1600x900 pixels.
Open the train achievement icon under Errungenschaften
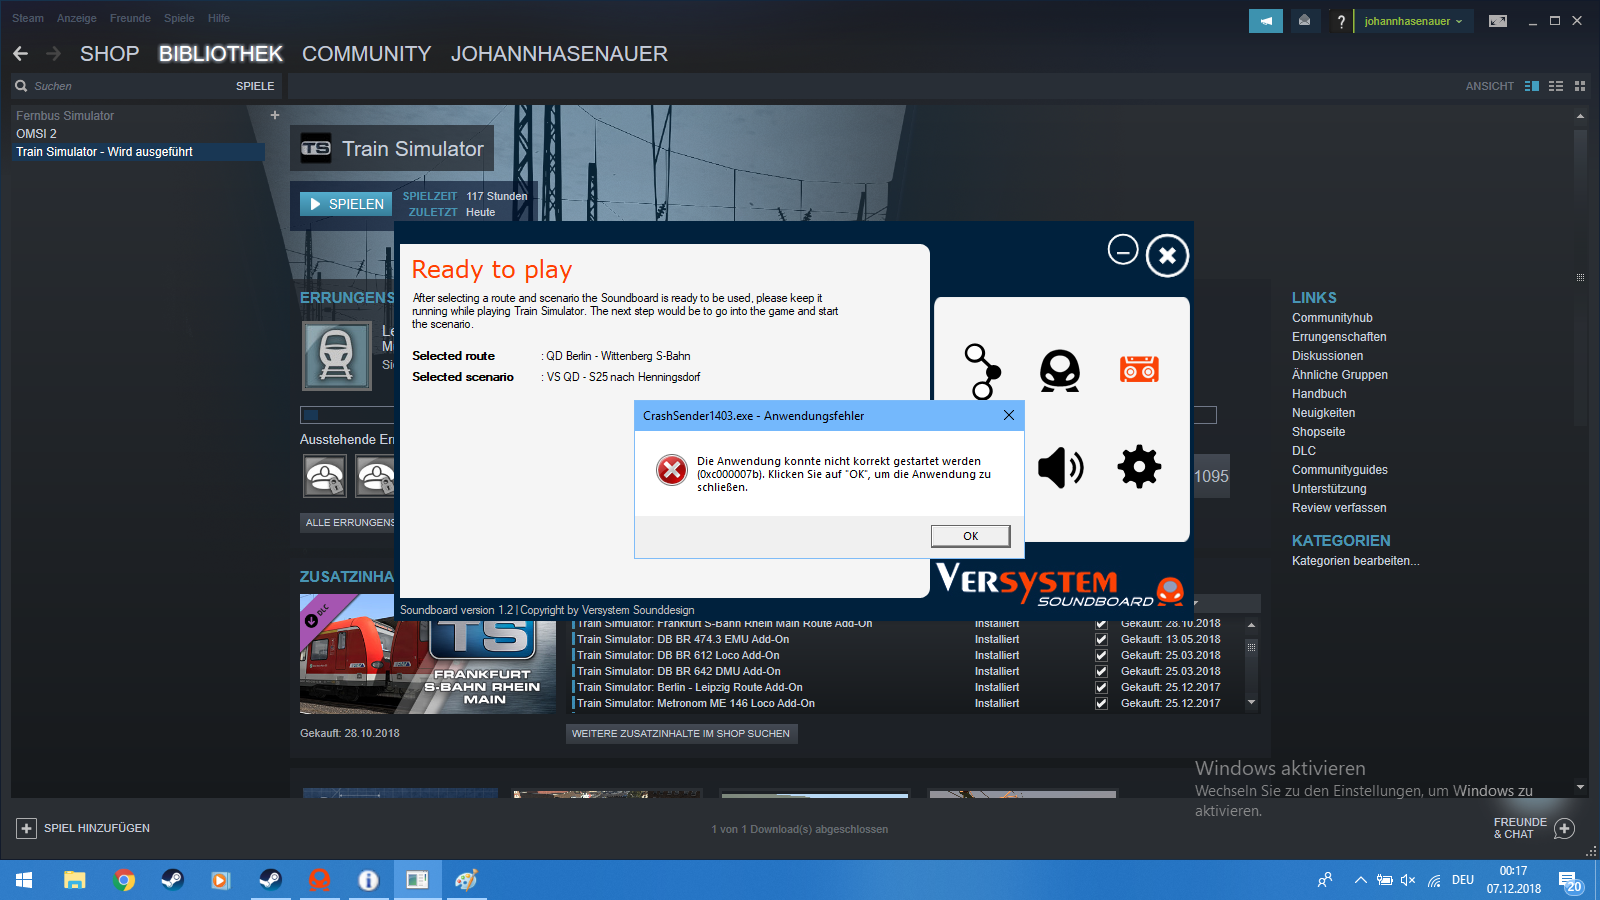337,356
